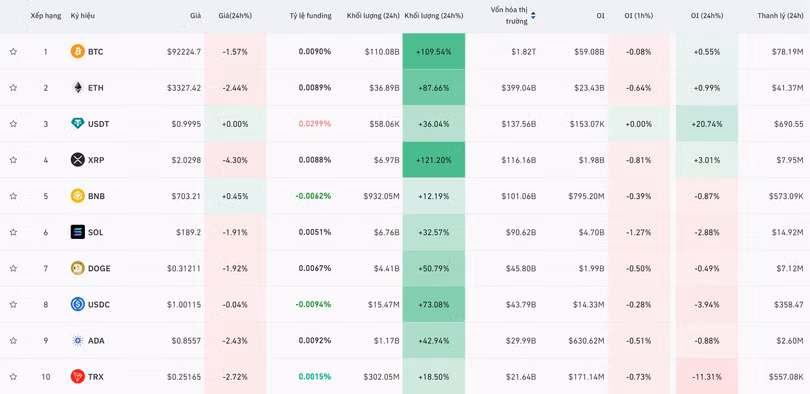Click TRX funding rate 0.0015%

coord(315,377)
